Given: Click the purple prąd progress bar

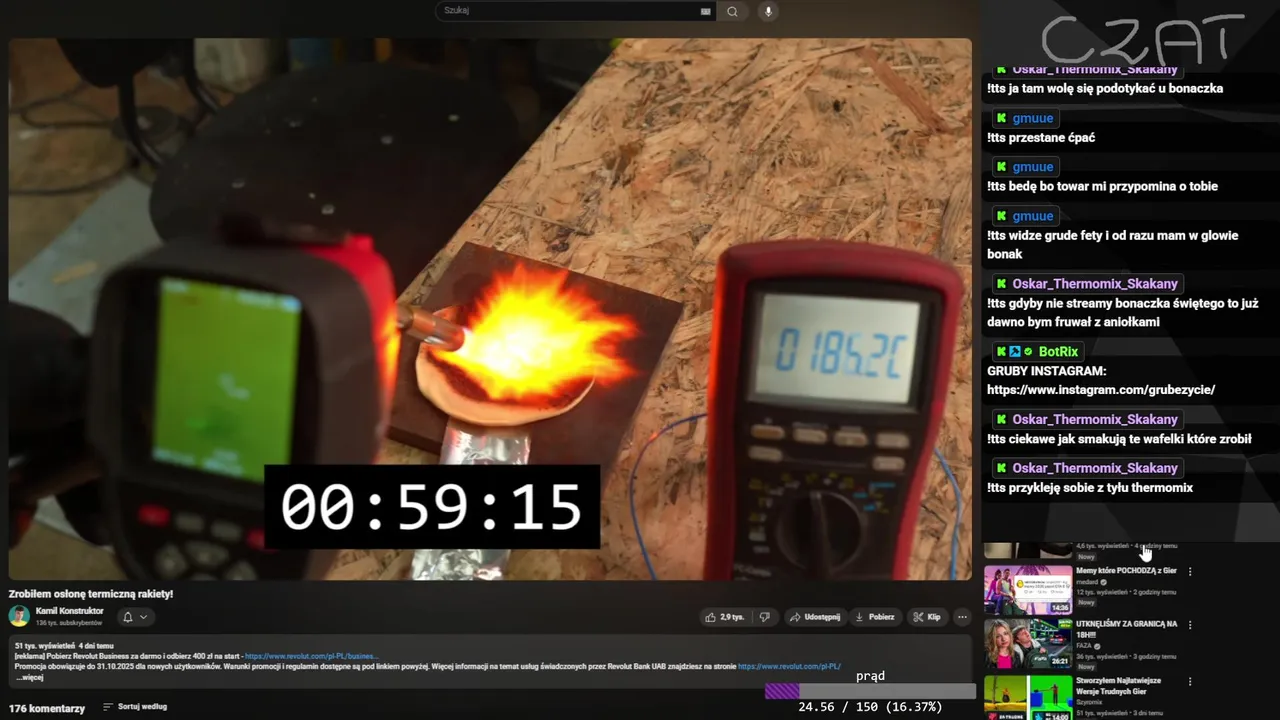Looking at the screenshot, I should pos(870,691).
